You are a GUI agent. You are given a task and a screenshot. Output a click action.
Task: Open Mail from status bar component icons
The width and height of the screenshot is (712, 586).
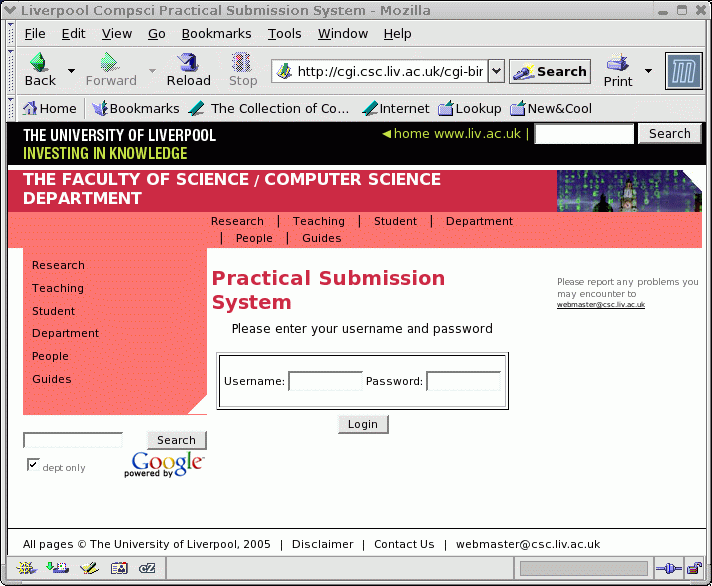coord(57,568)
